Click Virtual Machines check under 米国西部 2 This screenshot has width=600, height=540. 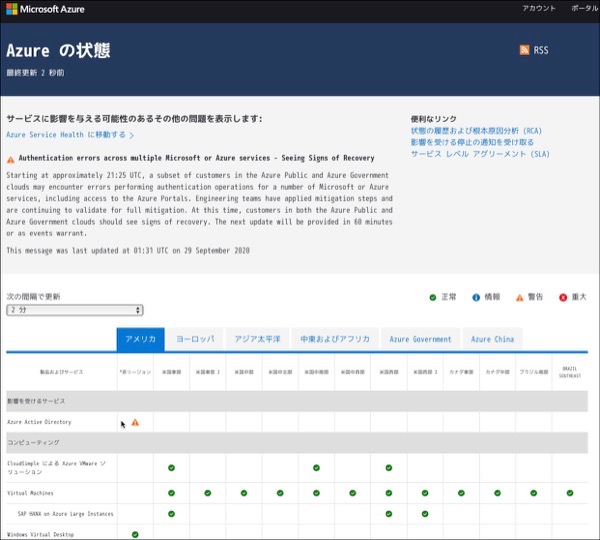pyautogui.click(x=425, y=493)
